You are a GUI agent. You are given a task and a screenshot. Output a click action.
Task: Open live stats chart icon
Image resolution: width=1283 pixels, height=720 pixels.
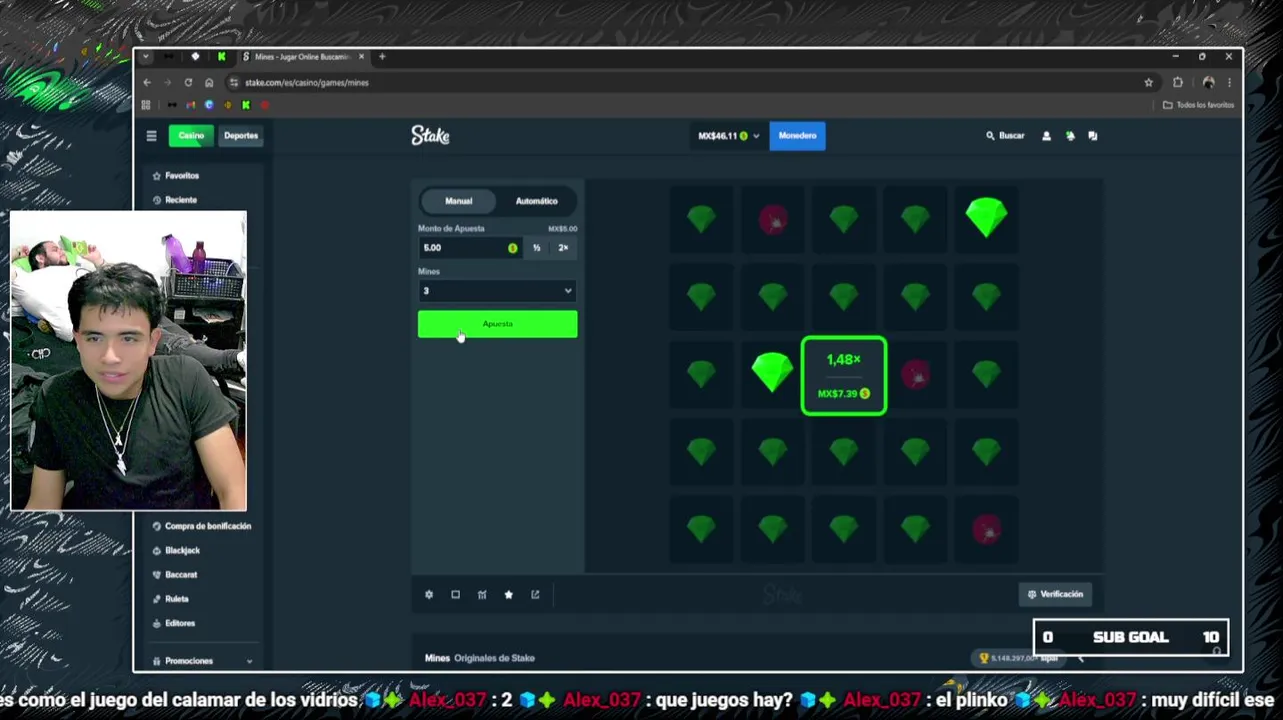coord(482,594)
